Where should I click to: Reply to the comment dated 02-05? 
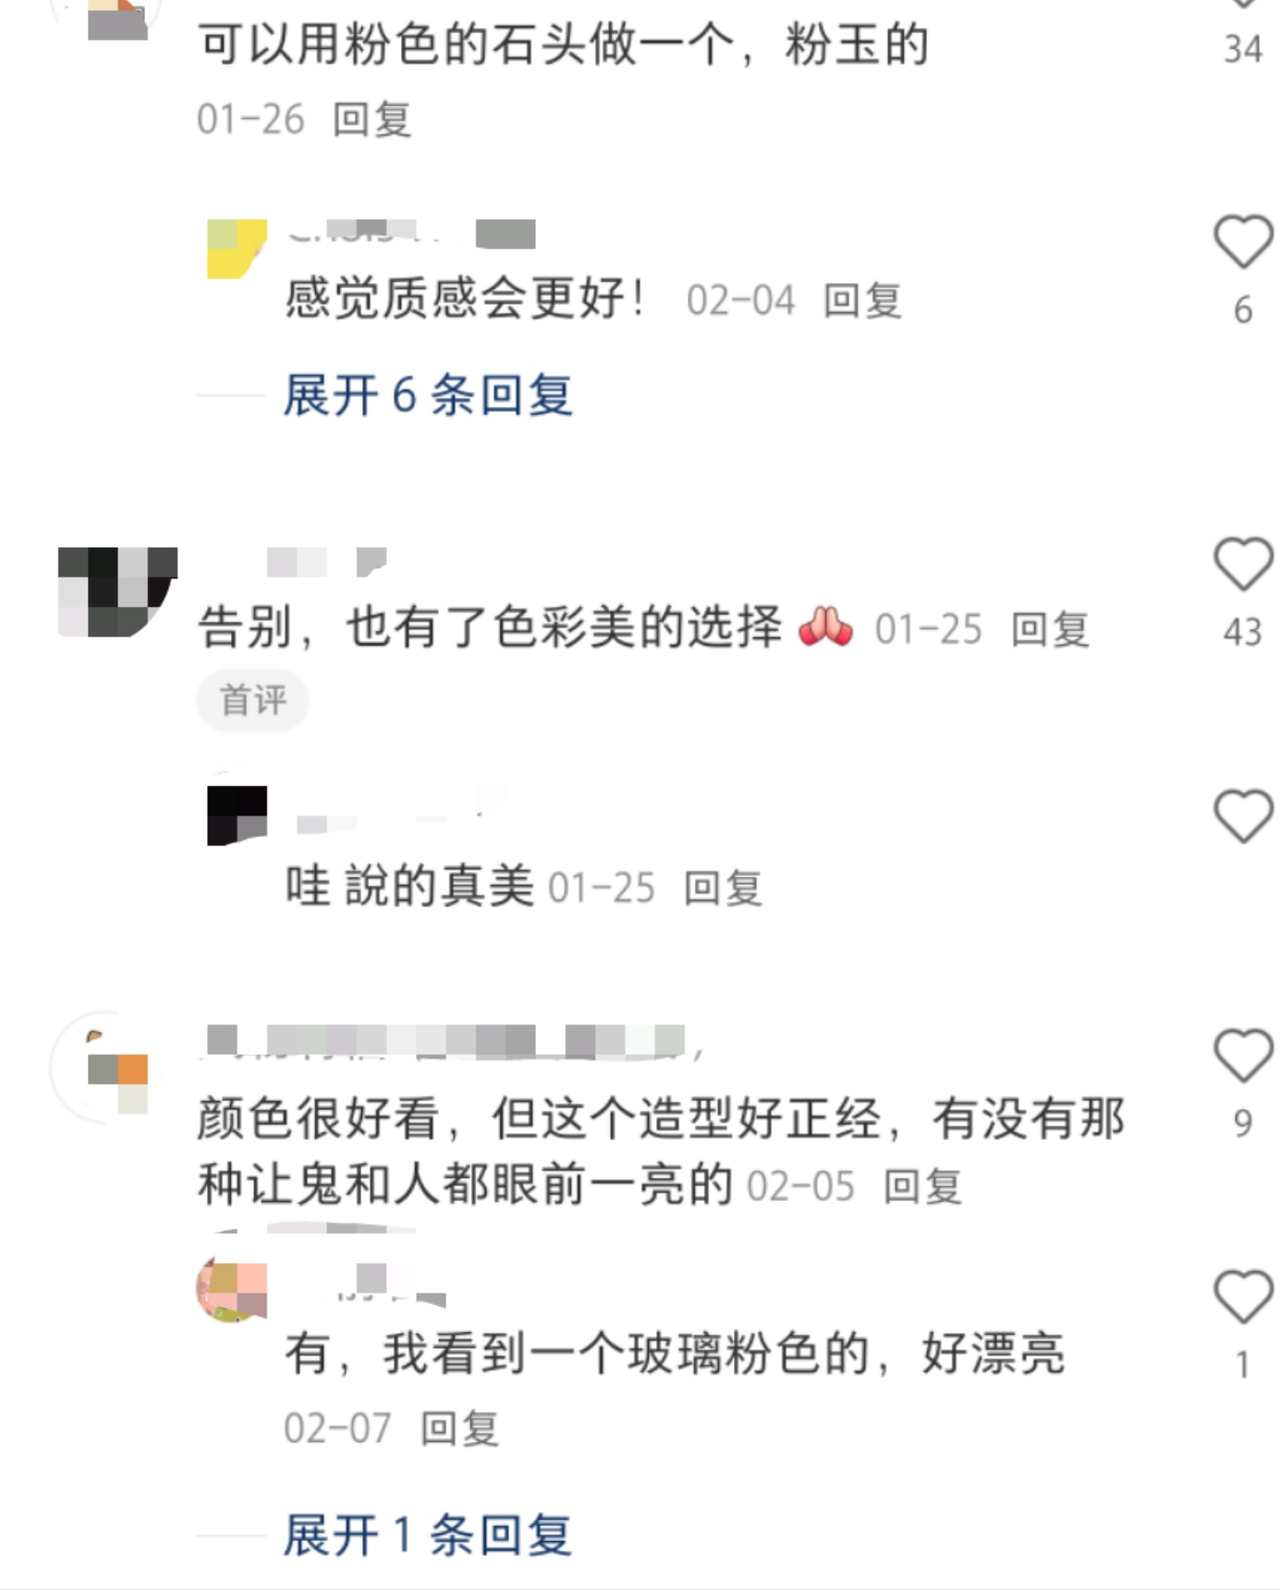pos(922,1187)
